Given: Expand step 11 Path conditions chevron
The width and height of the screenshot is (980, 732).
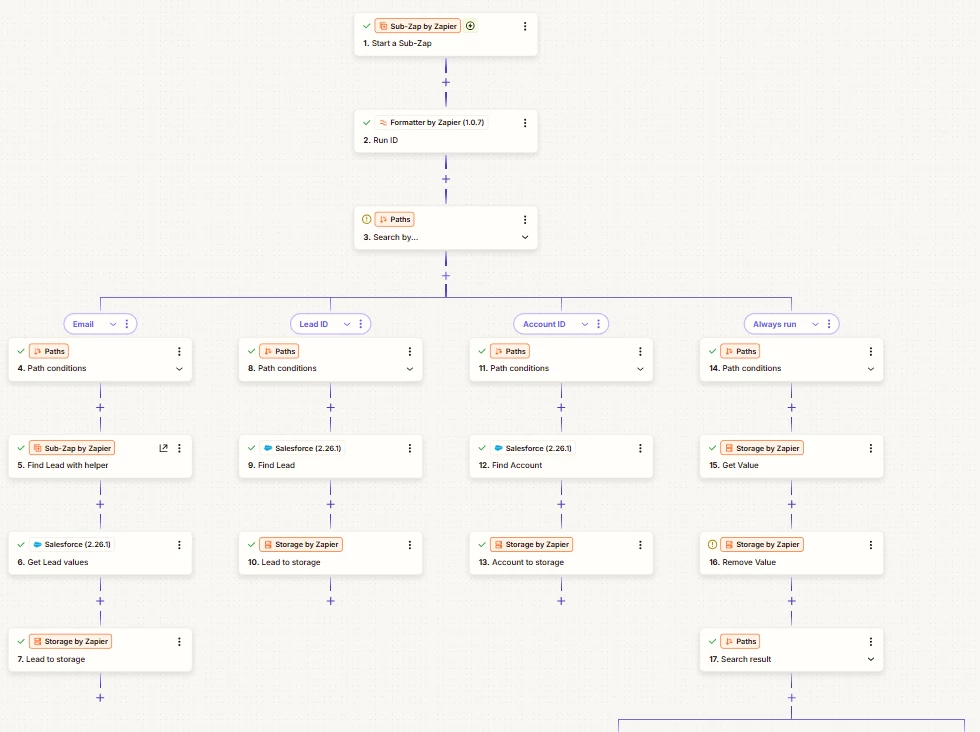Looking at the screenshot, I should [x=640, y=369].
